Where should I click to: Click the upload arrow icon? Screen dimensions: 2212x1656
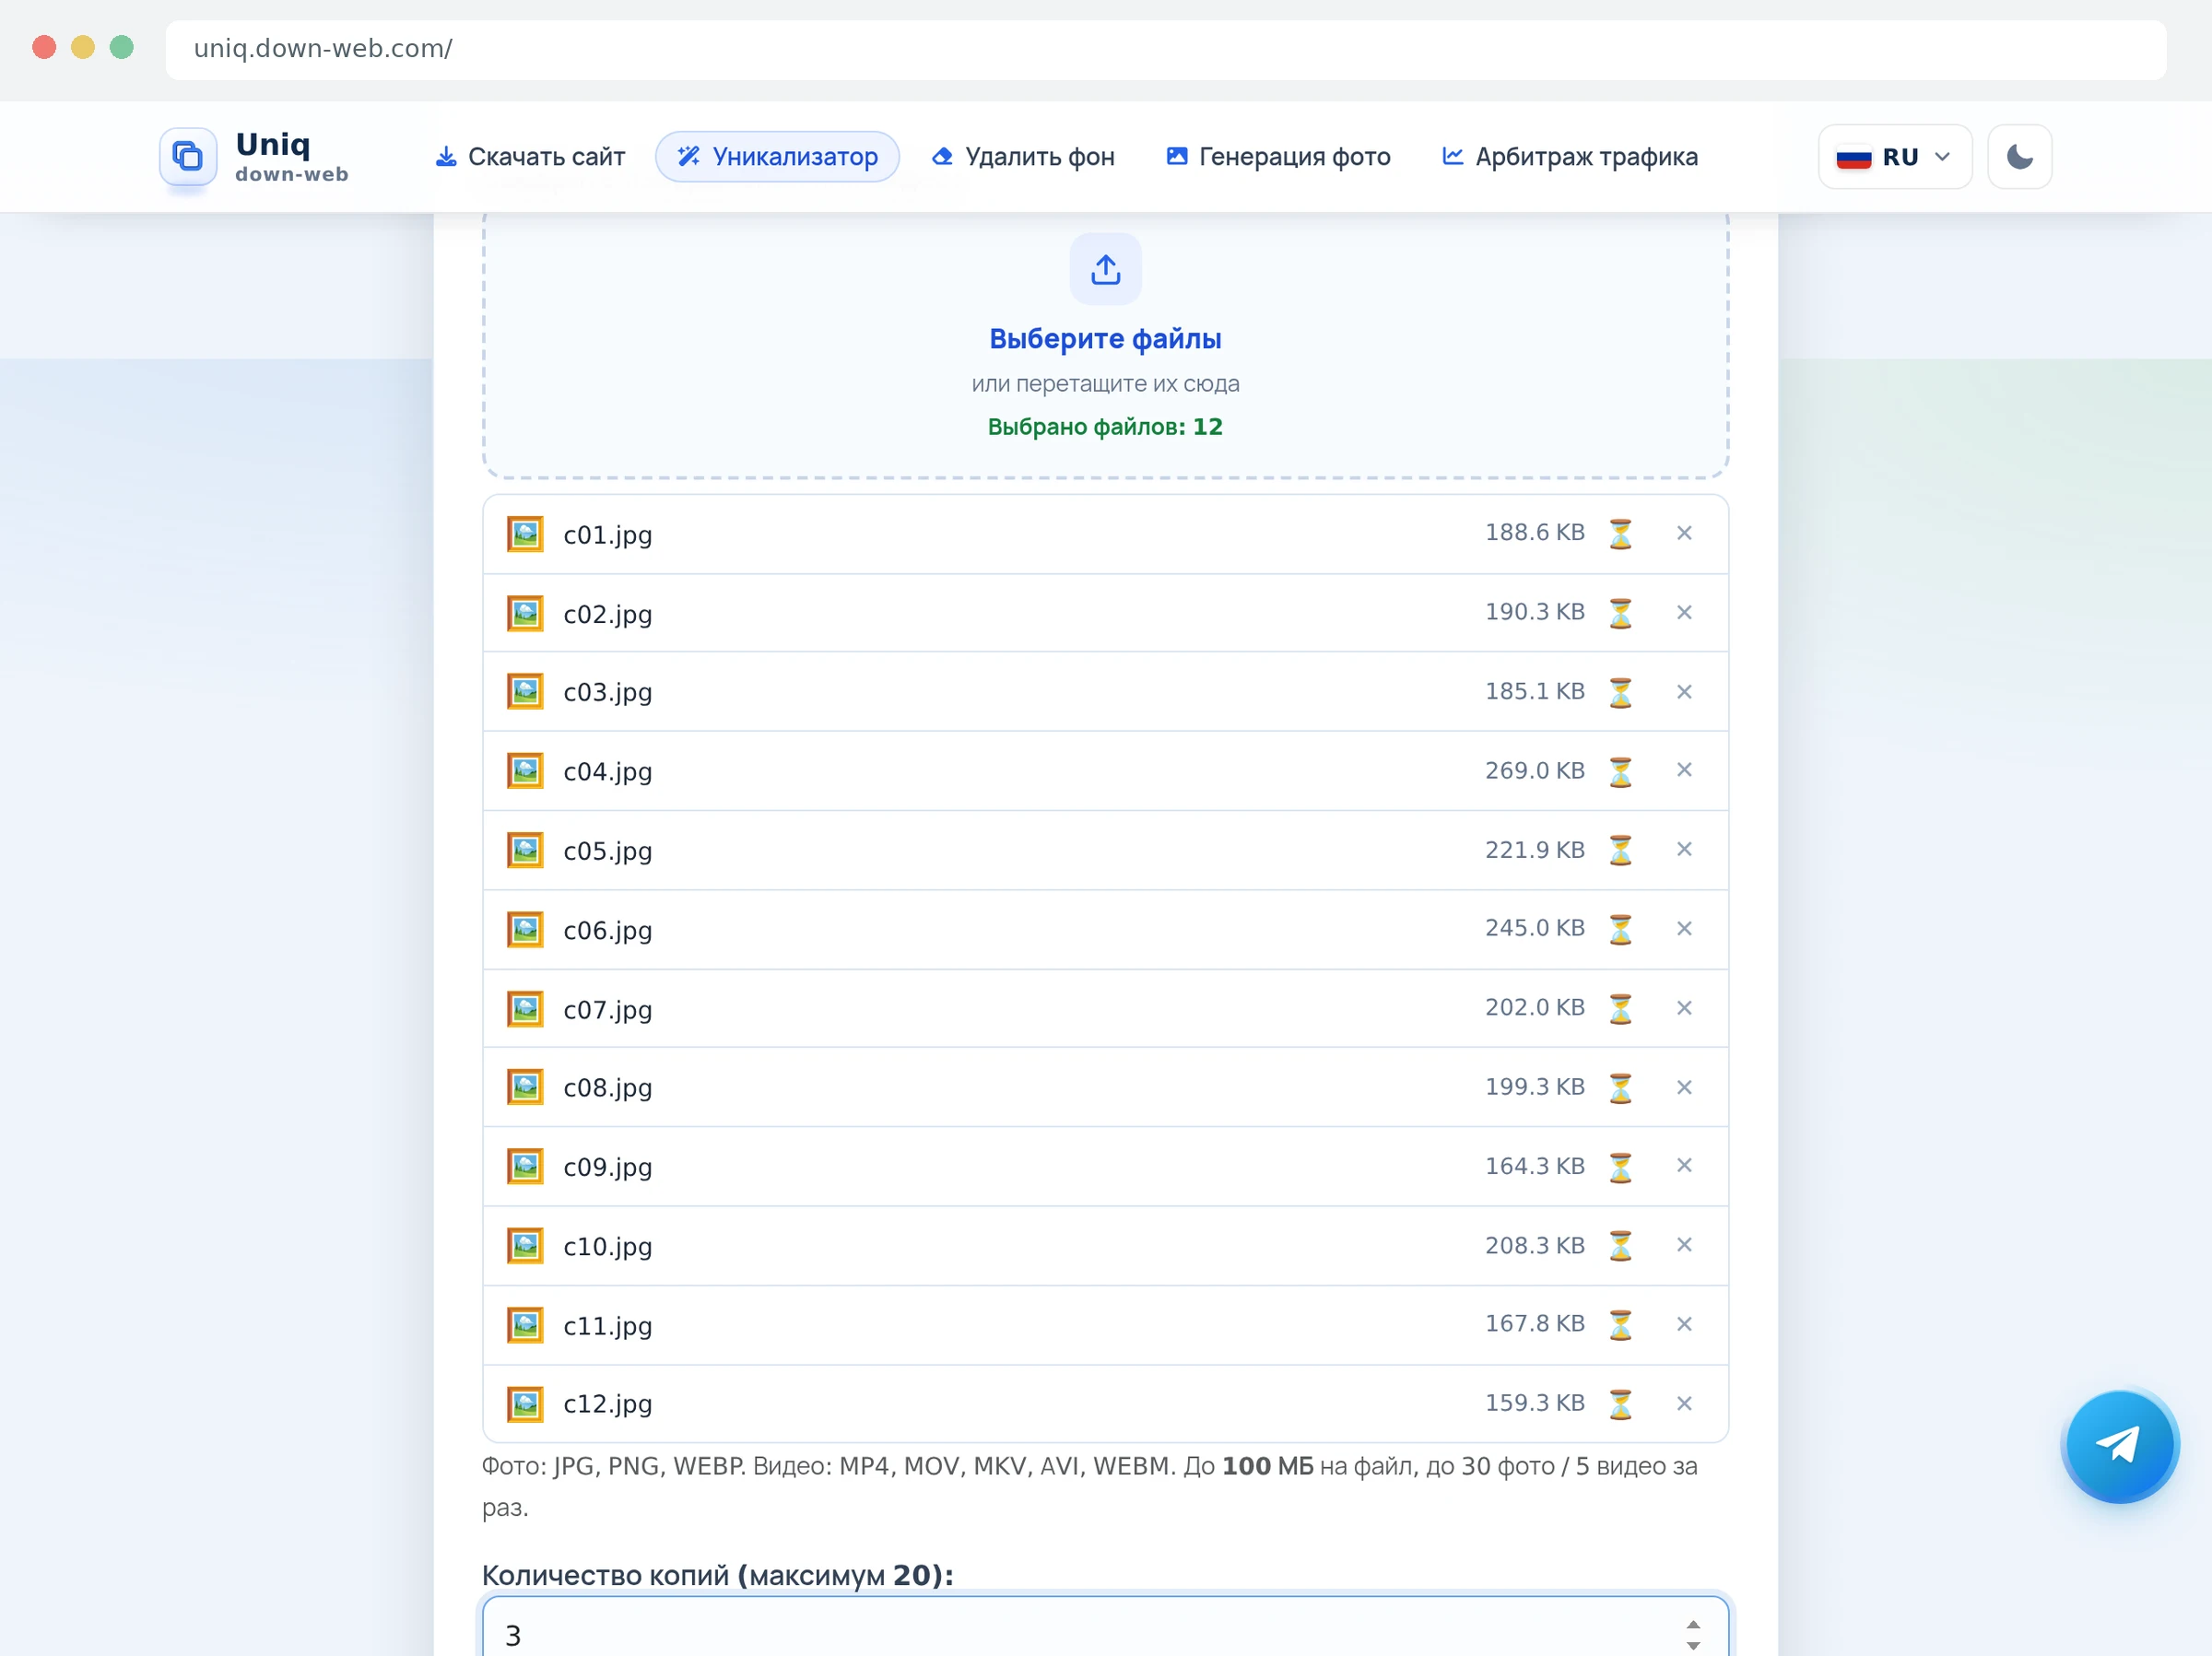1105,269
